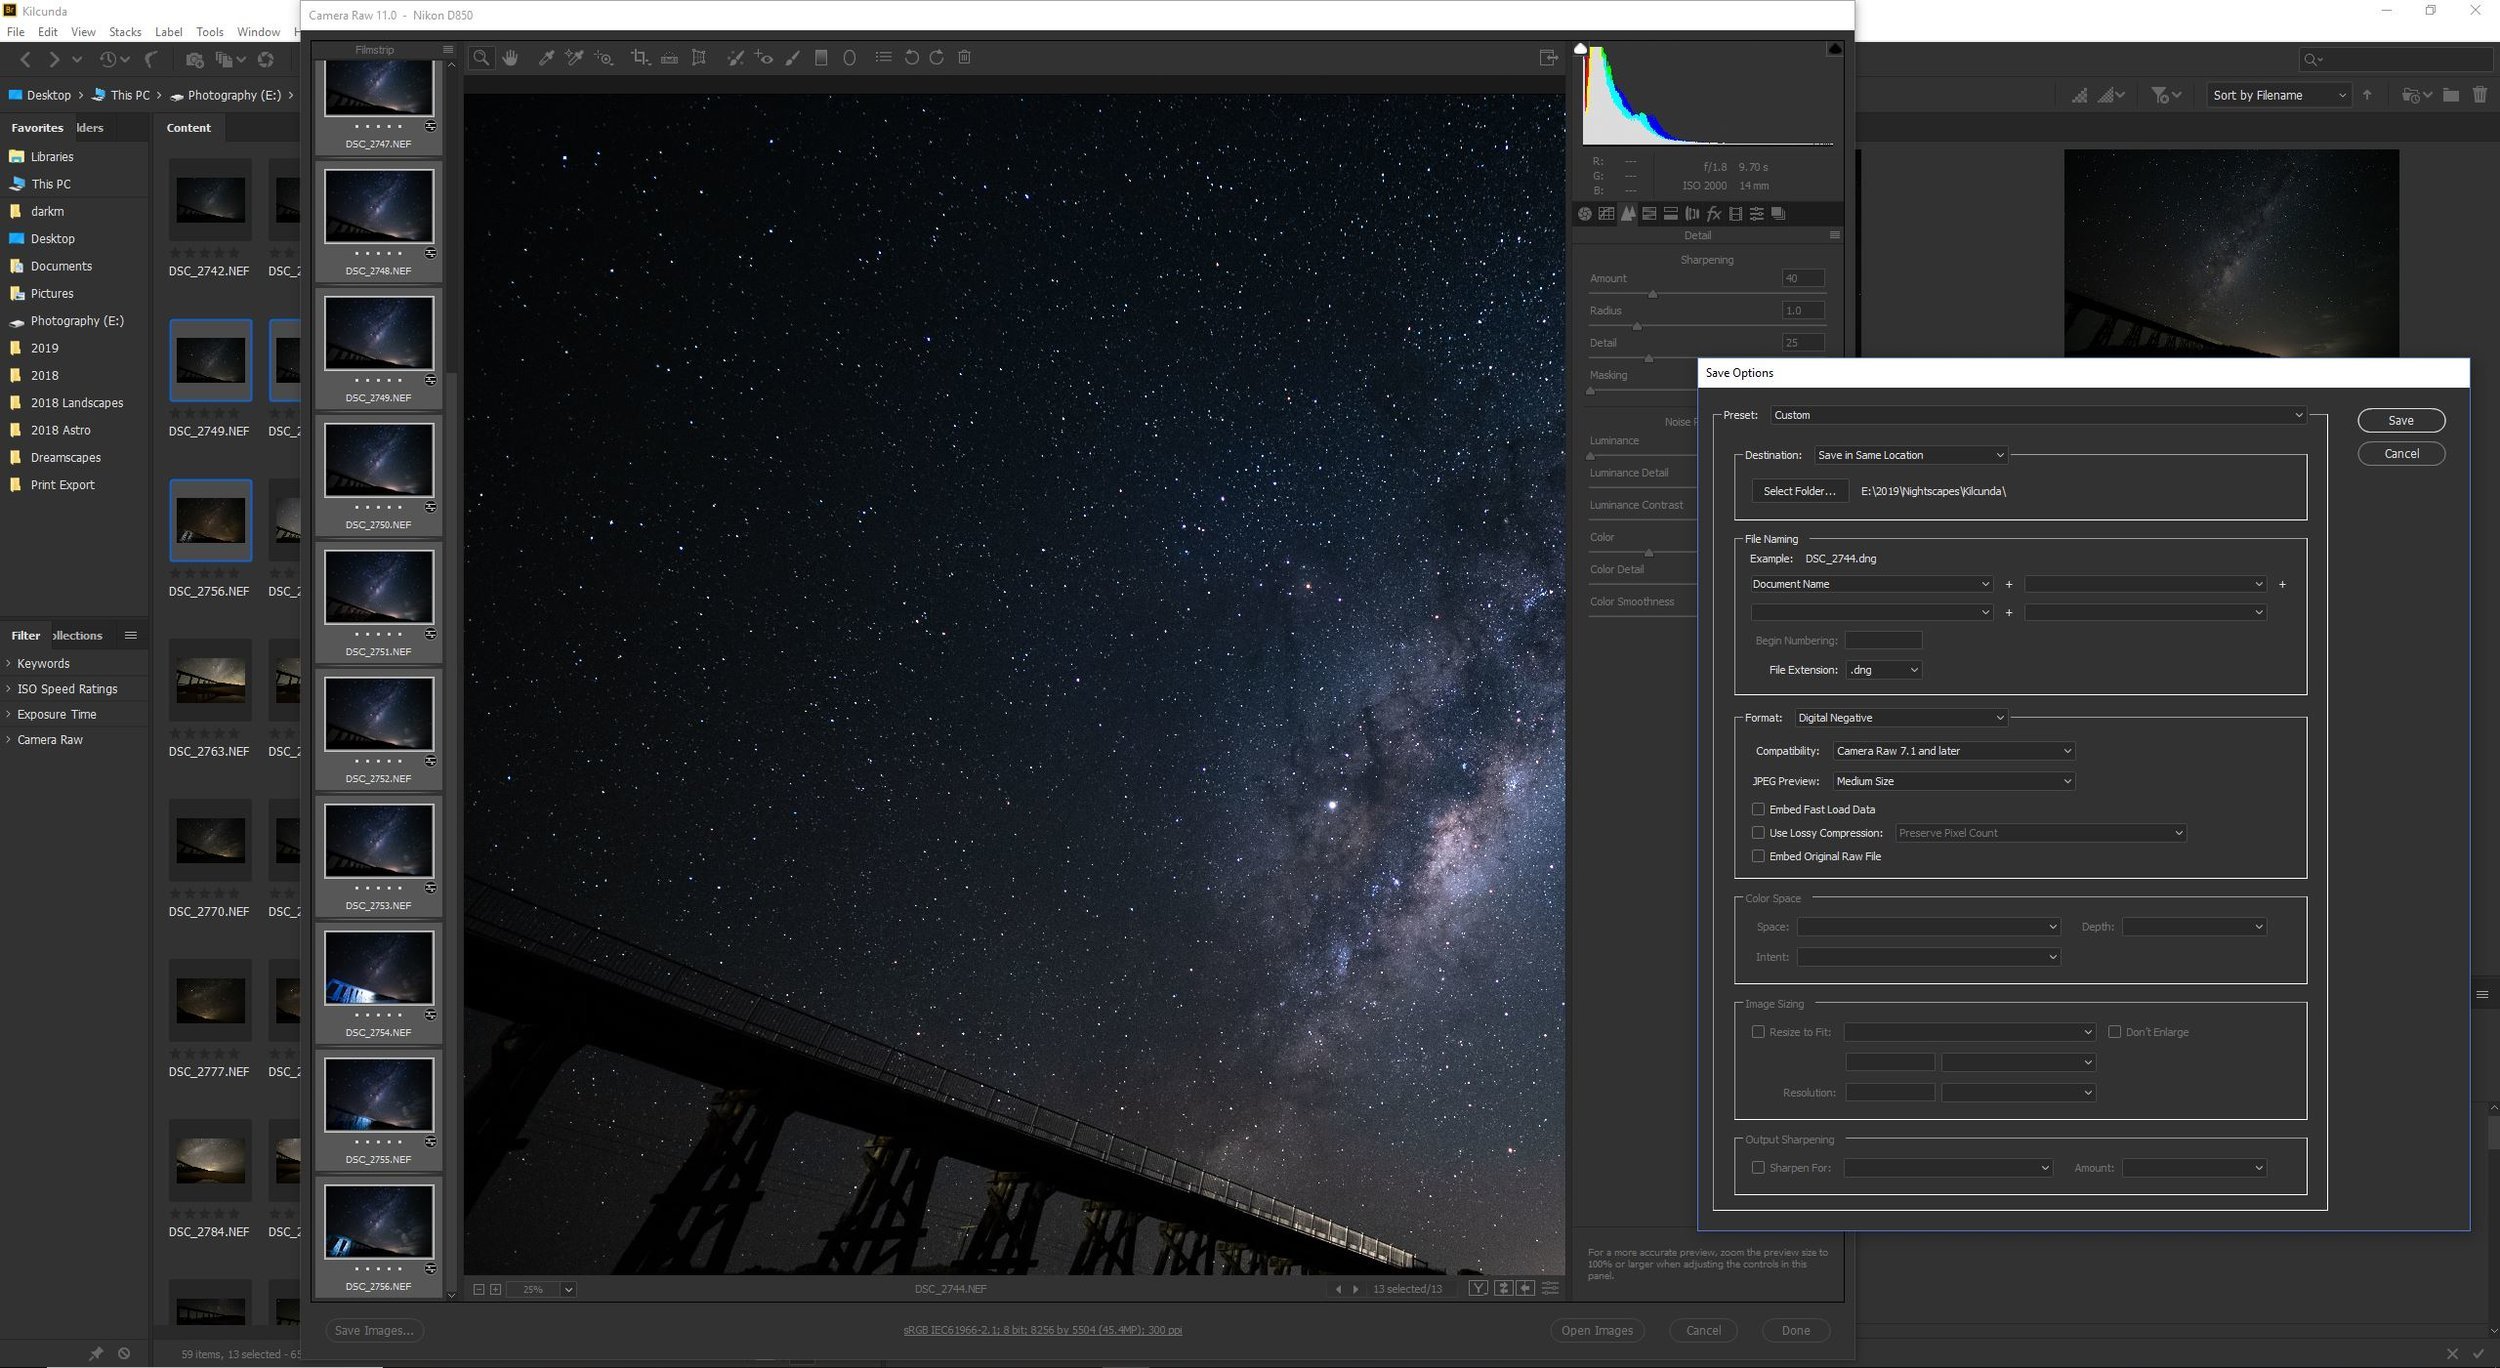Open the File menu in Bridge
This screenshot has width=2500, height=1368.
15,32
